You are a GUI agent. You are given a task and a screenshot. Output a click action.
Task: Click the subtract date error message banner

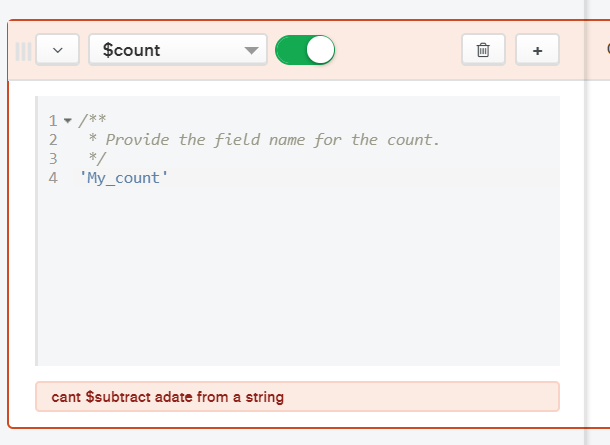[297, 397]
